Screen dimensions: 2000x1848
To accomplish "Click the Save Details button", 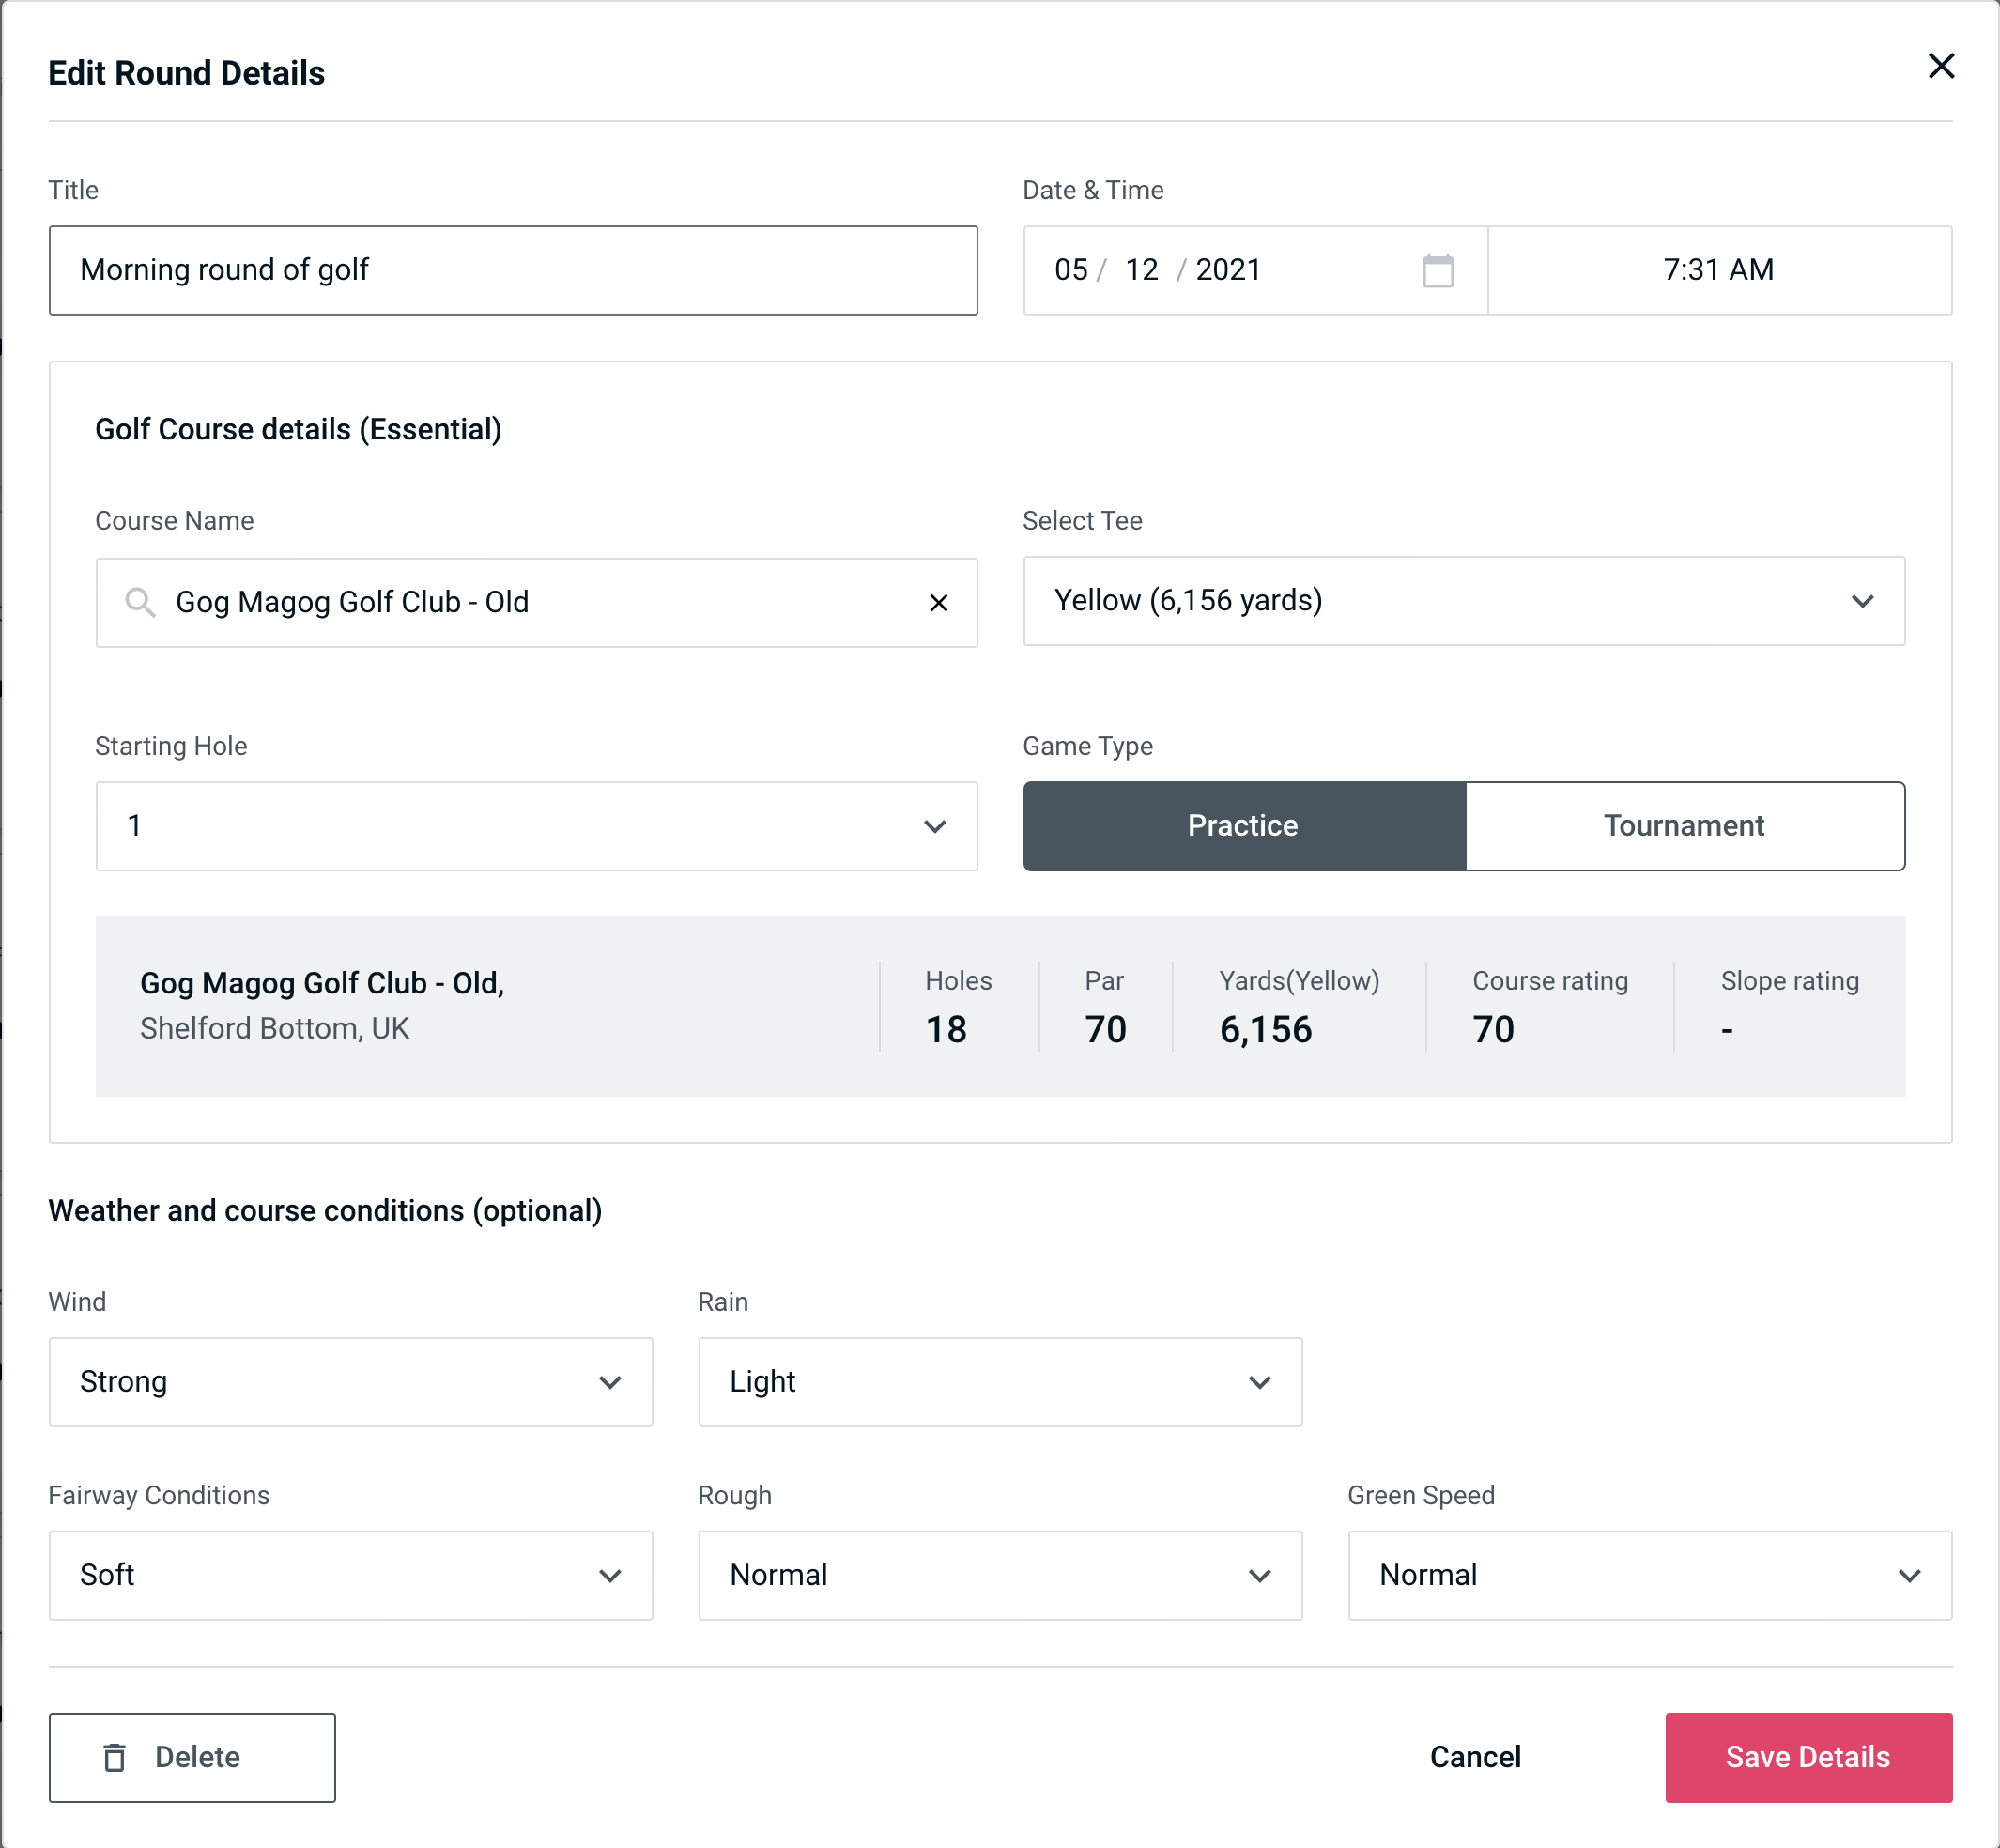I will tap(1807, 1756).
